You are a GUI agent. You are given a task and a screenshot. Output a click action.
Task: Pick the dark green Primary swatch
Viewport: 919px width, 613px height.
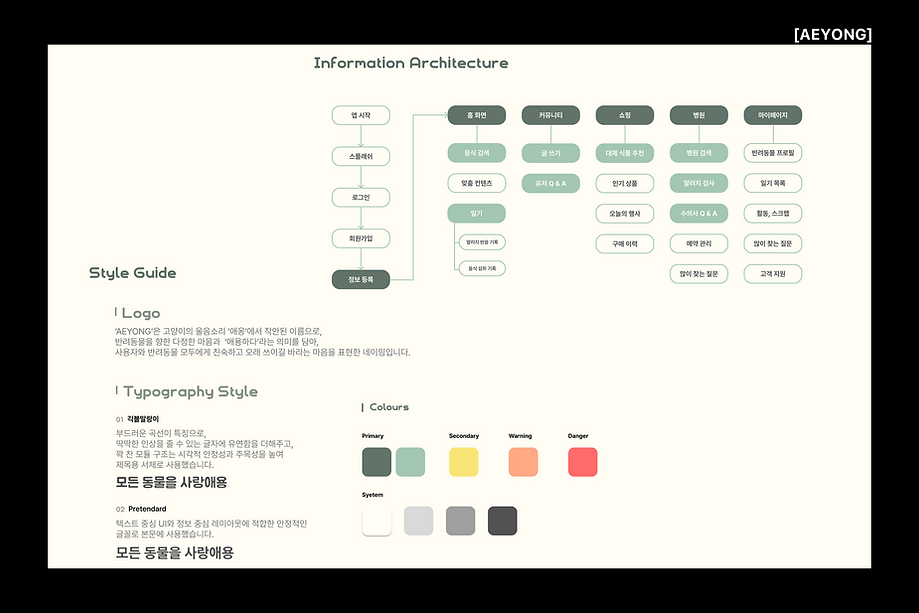point(376,462)
